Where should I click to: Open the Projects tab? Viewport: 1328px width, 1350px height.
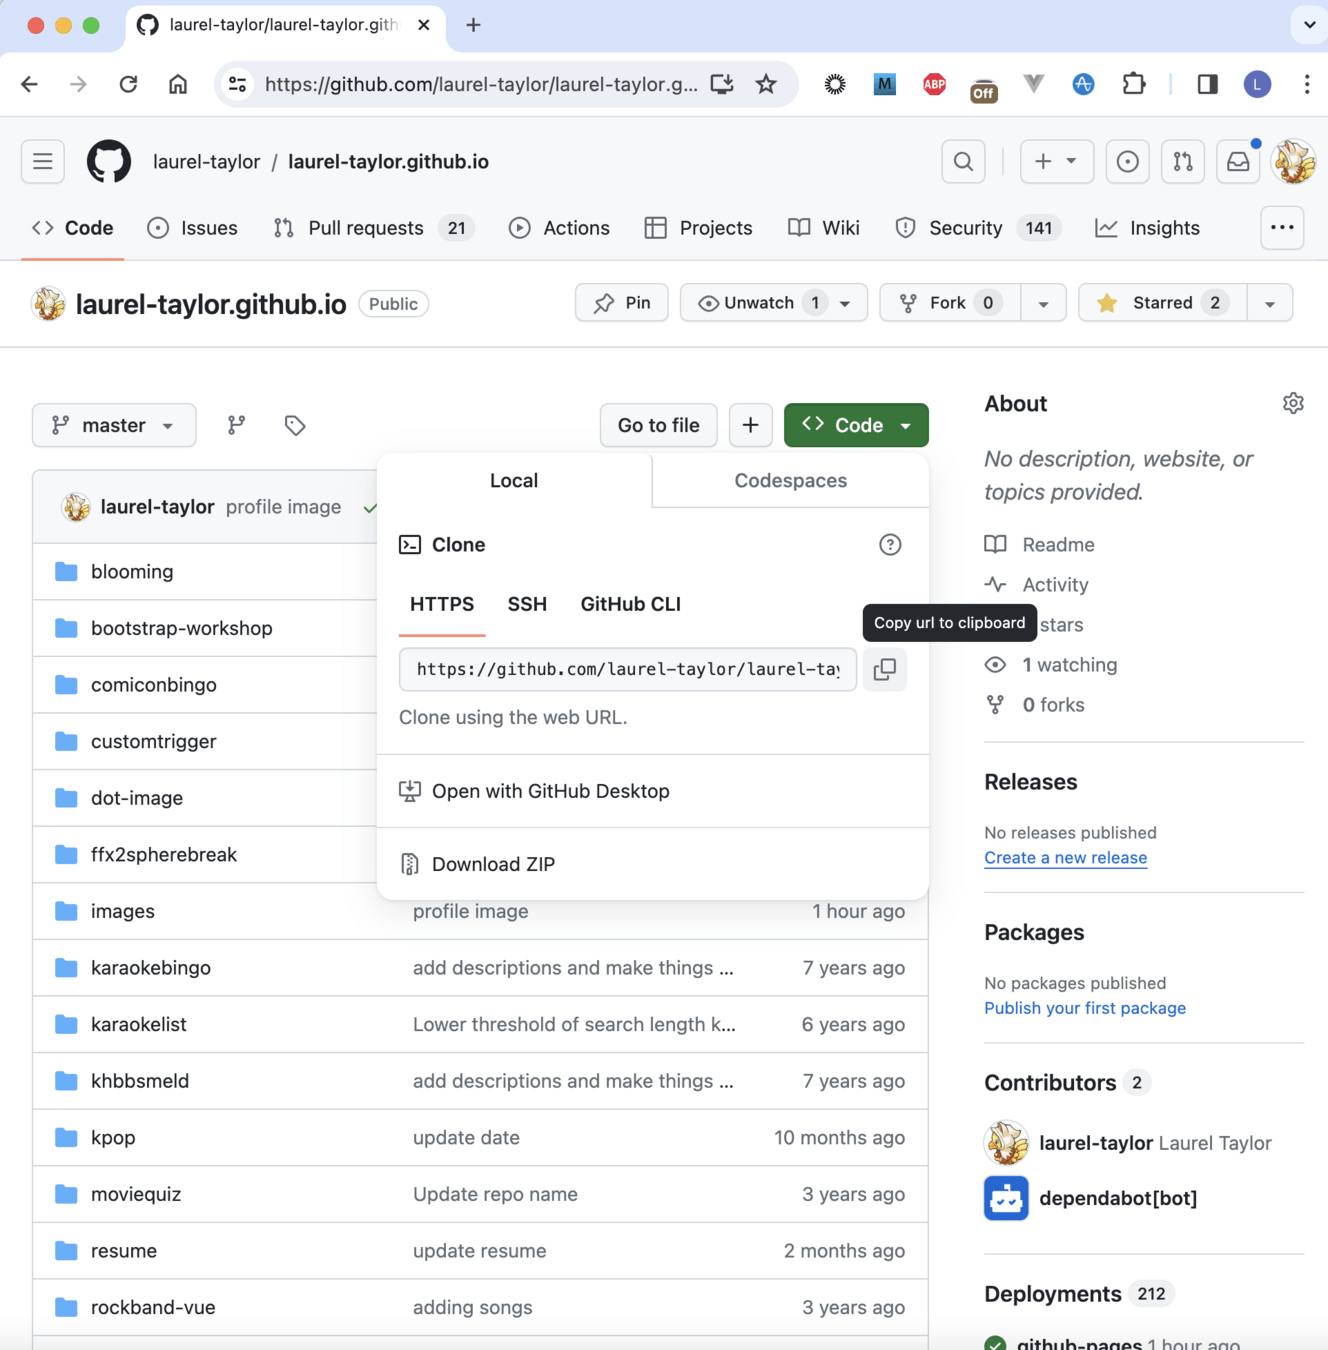[x=698, y=228]
